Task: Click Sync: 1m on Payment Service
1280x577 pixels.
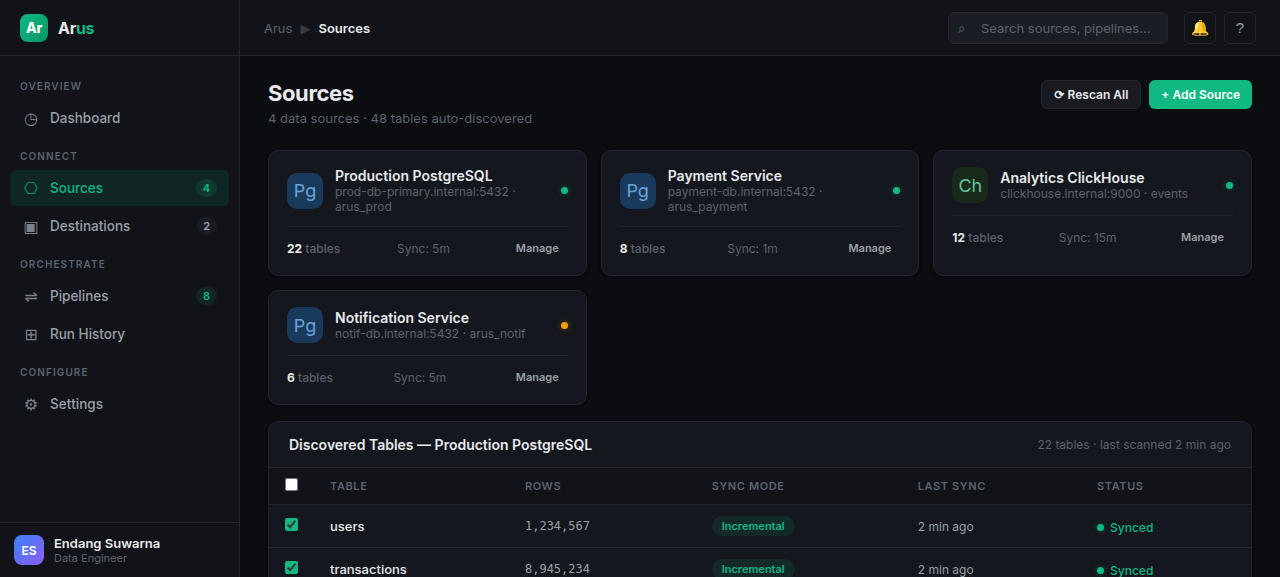Action: point(753,248)
